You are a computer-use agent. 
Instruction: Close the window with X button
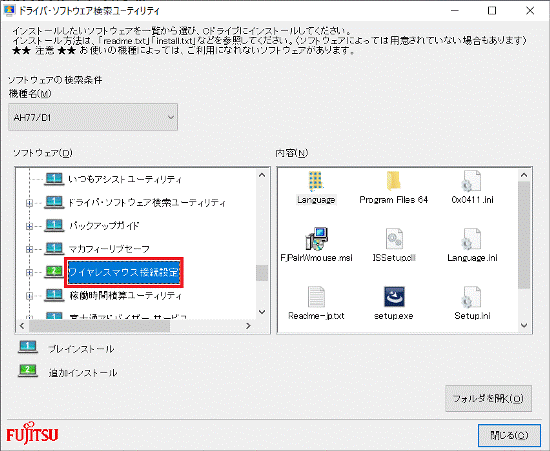pos(530,11)
